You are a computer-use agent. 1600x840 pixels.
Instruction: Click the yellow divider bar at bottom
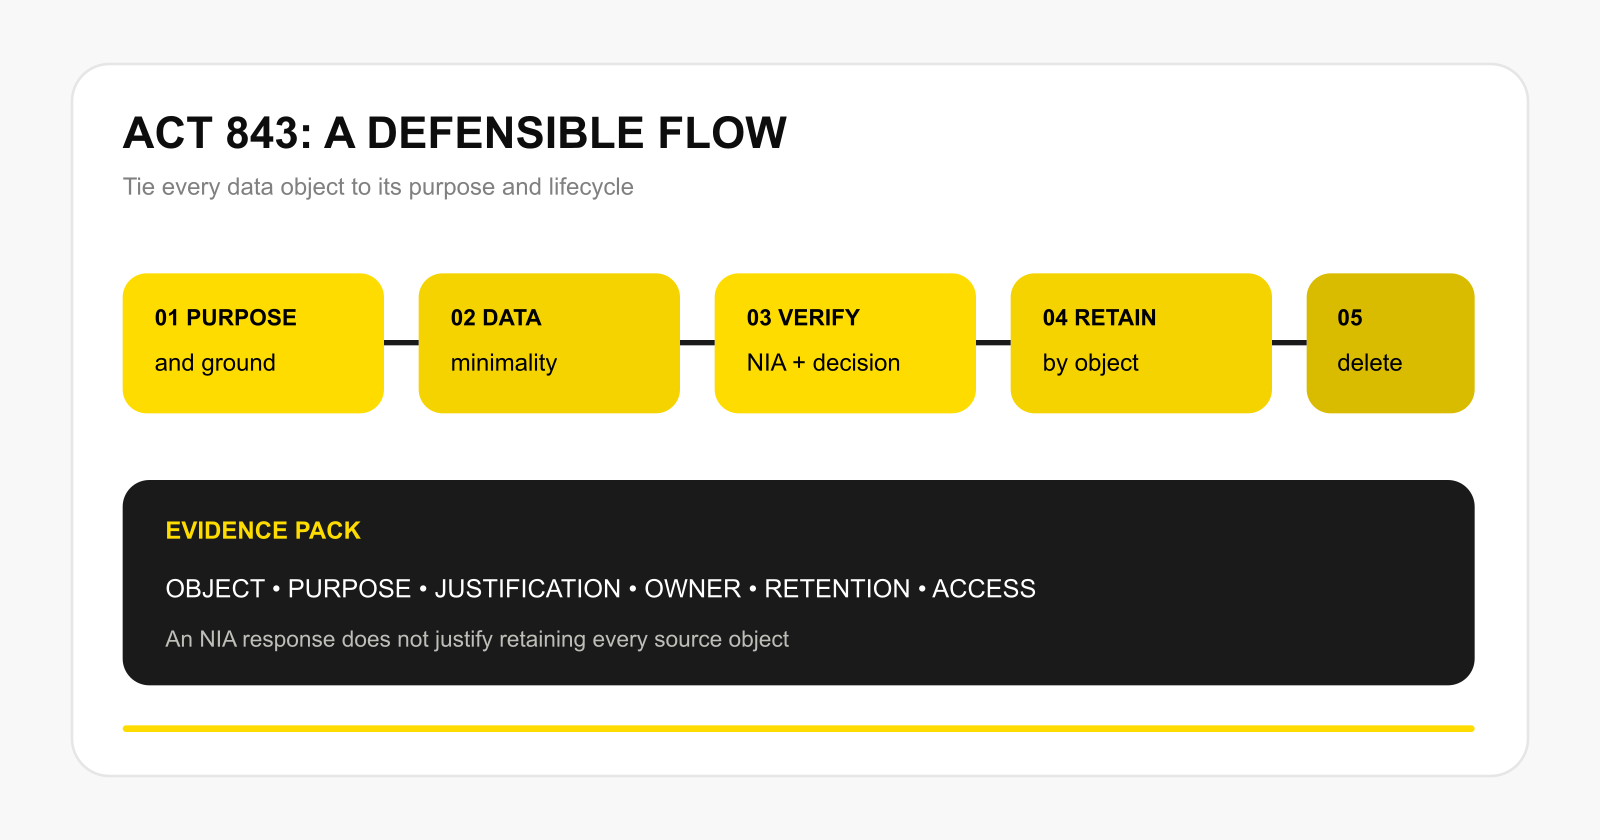[x=799, y=729]
